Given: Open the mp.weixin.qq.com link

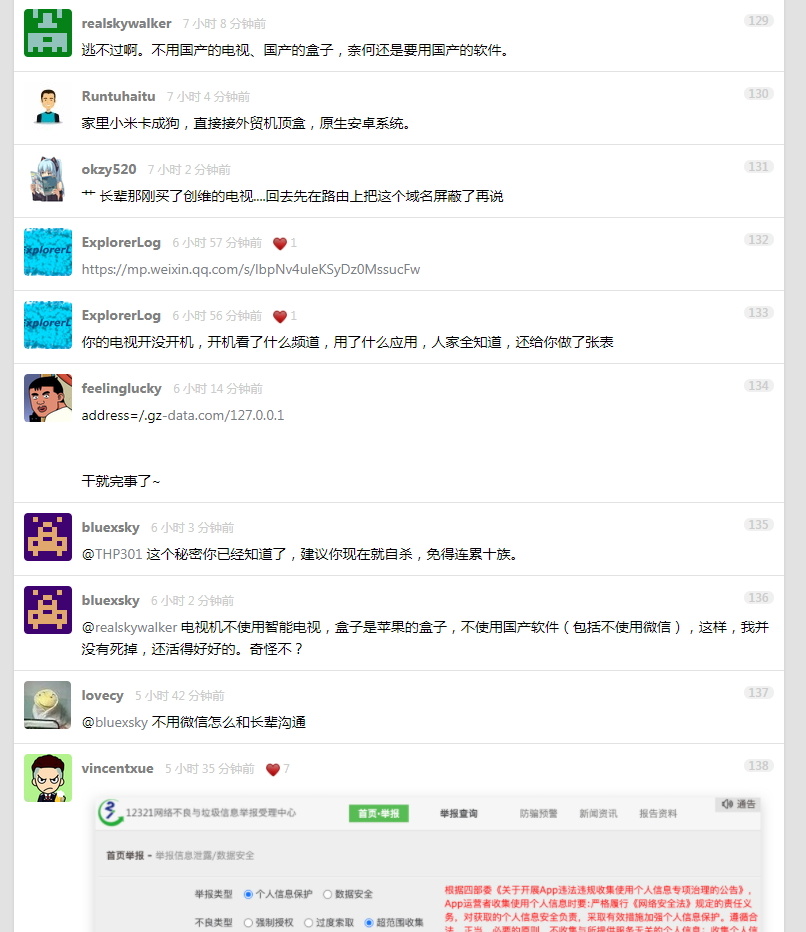Looking at the screenshot, I should [251, 269].
